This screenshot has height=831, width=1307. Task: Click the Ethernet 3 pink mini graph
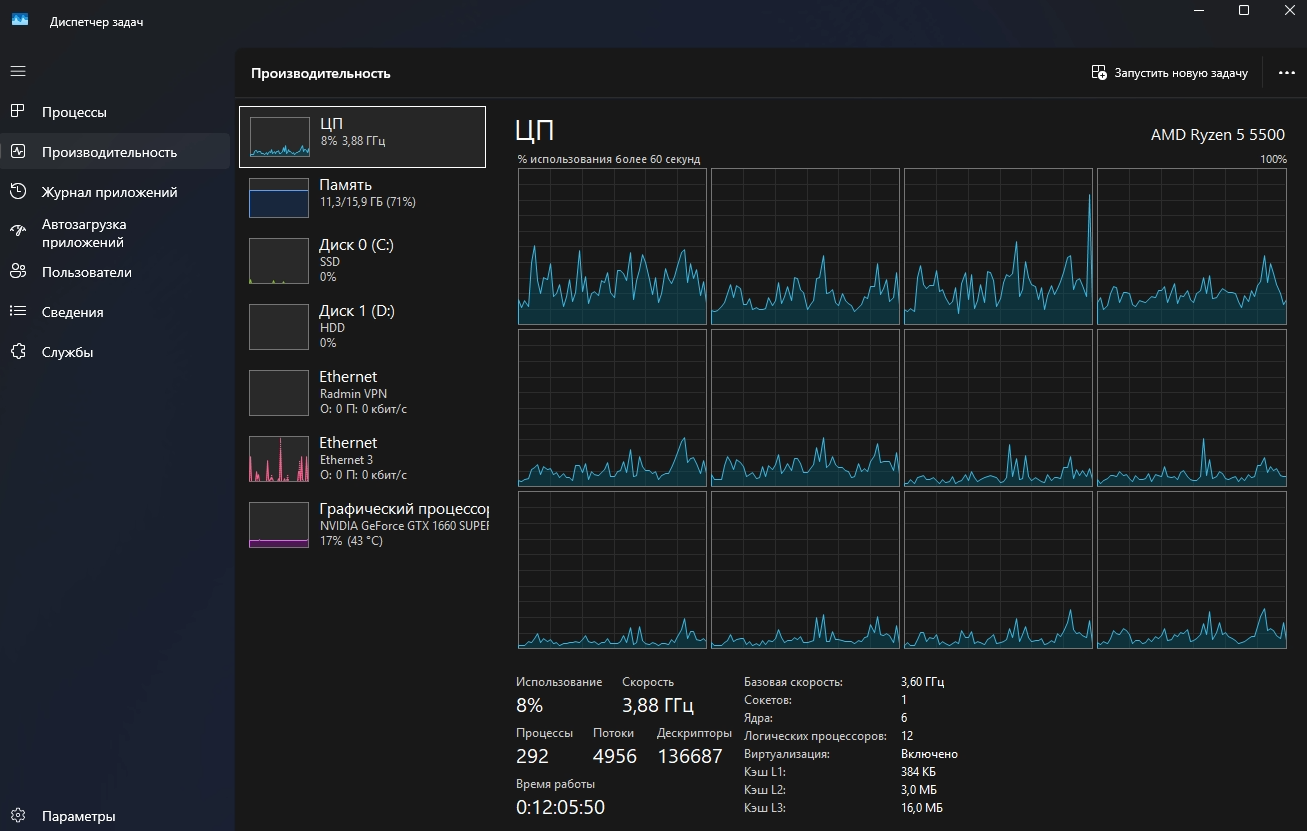[x=279, y=459]
